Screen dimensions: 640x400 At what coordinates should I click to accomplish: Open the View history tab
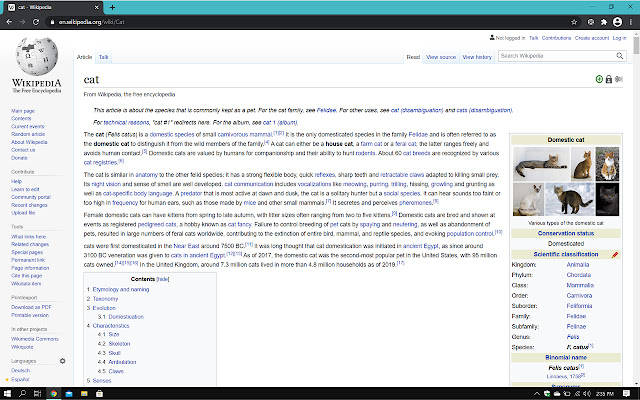click(477, 57)
